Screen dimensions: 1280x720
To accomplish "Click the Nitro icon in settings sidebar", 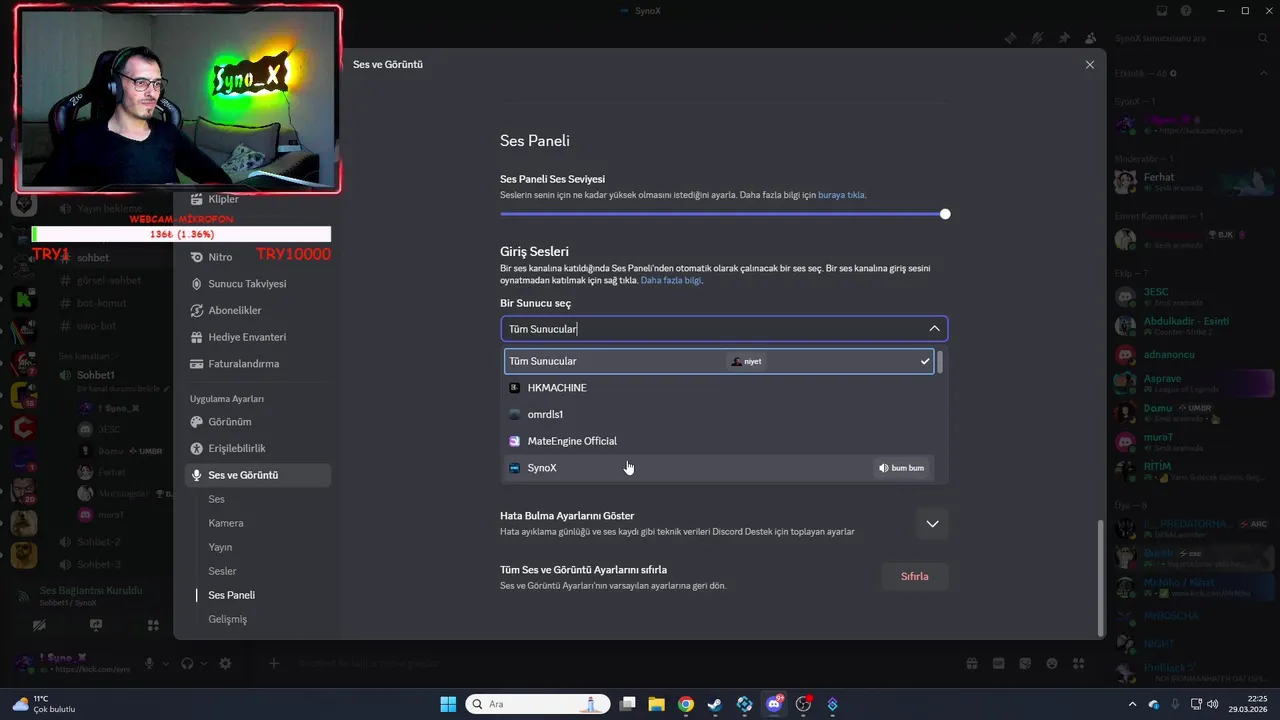I will pyautogui.click(x=196, y=257).
